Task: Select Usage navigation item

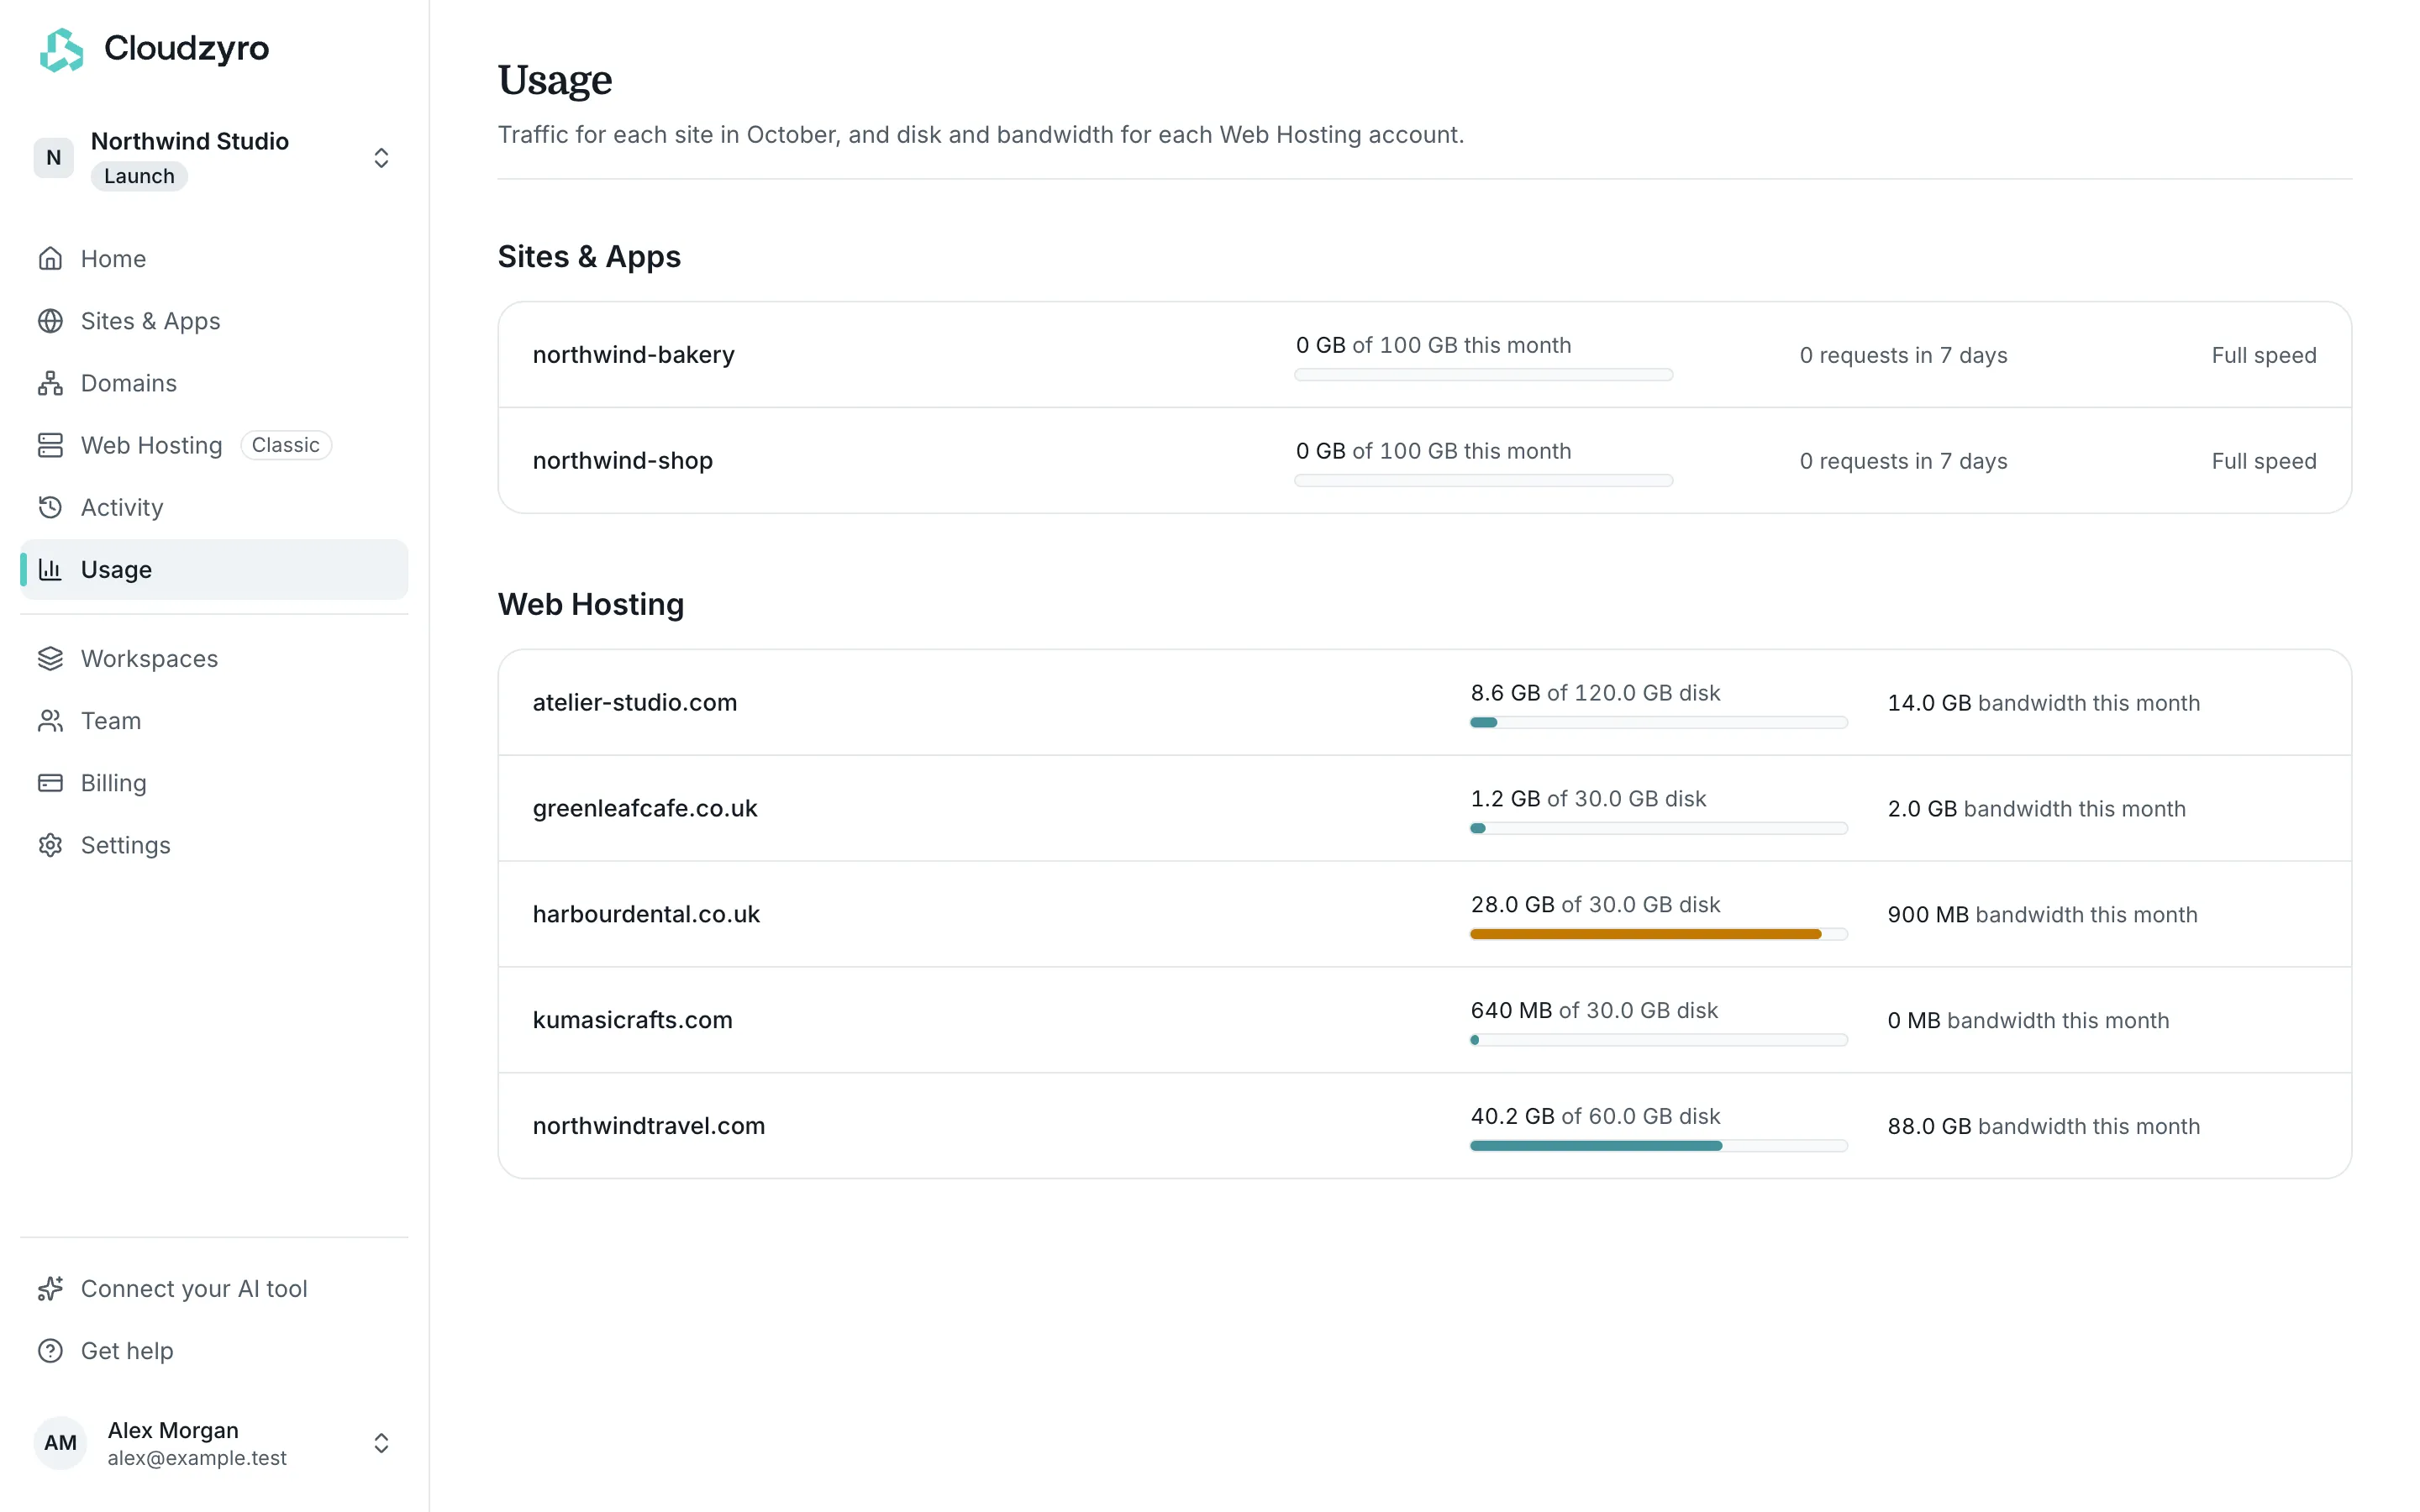Action: tap(214, 569)
